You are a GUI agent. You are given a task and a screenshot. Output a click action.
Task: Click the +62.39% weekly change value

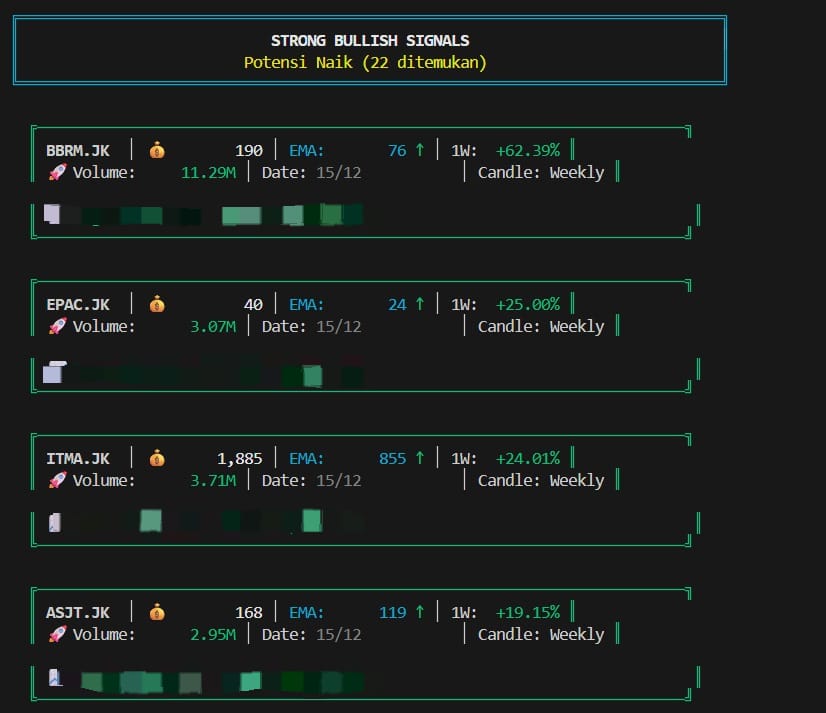pos(528,150)
